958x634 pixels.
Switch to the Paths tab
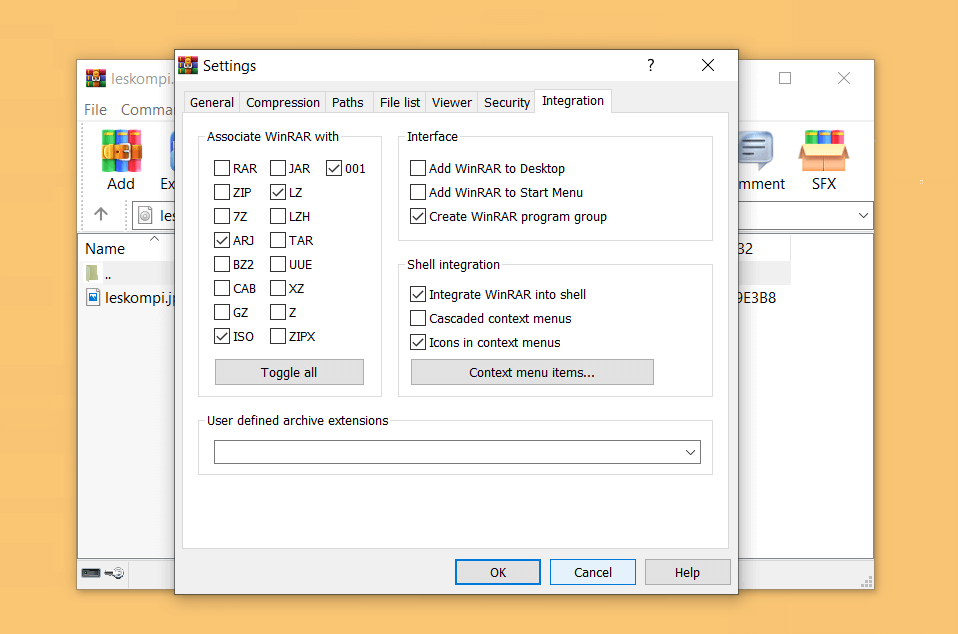tap(348, 103)
